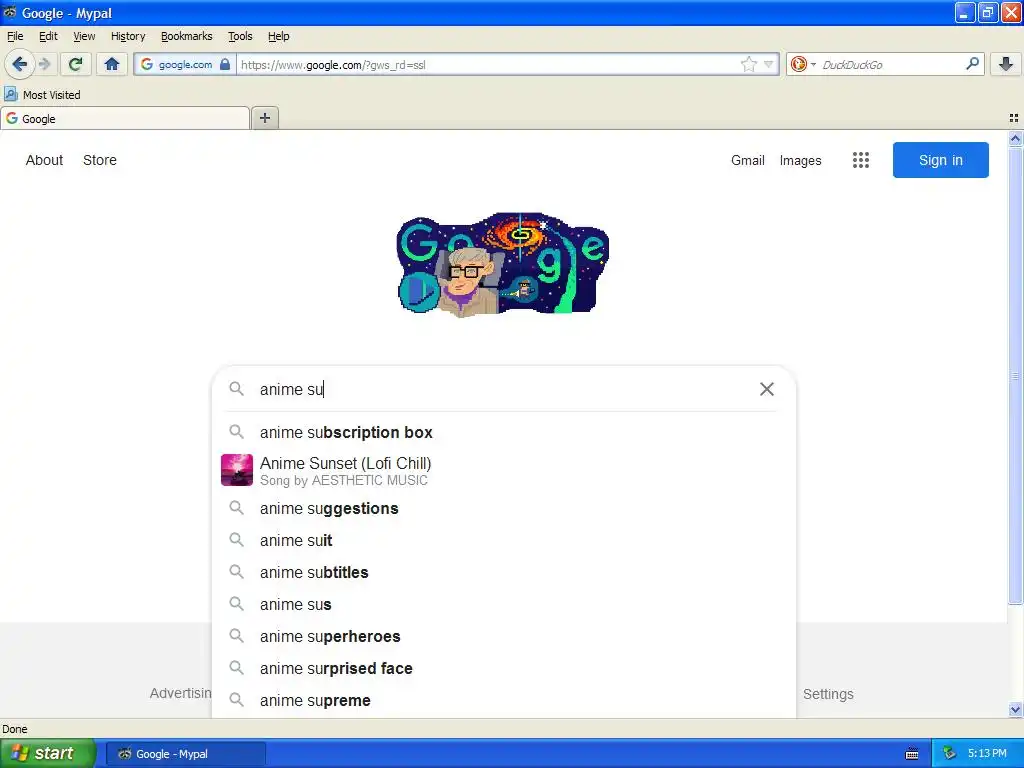The image size is (1024, 768).
Task: Click the search bar magnifier icon
Action: coord(972,64)
